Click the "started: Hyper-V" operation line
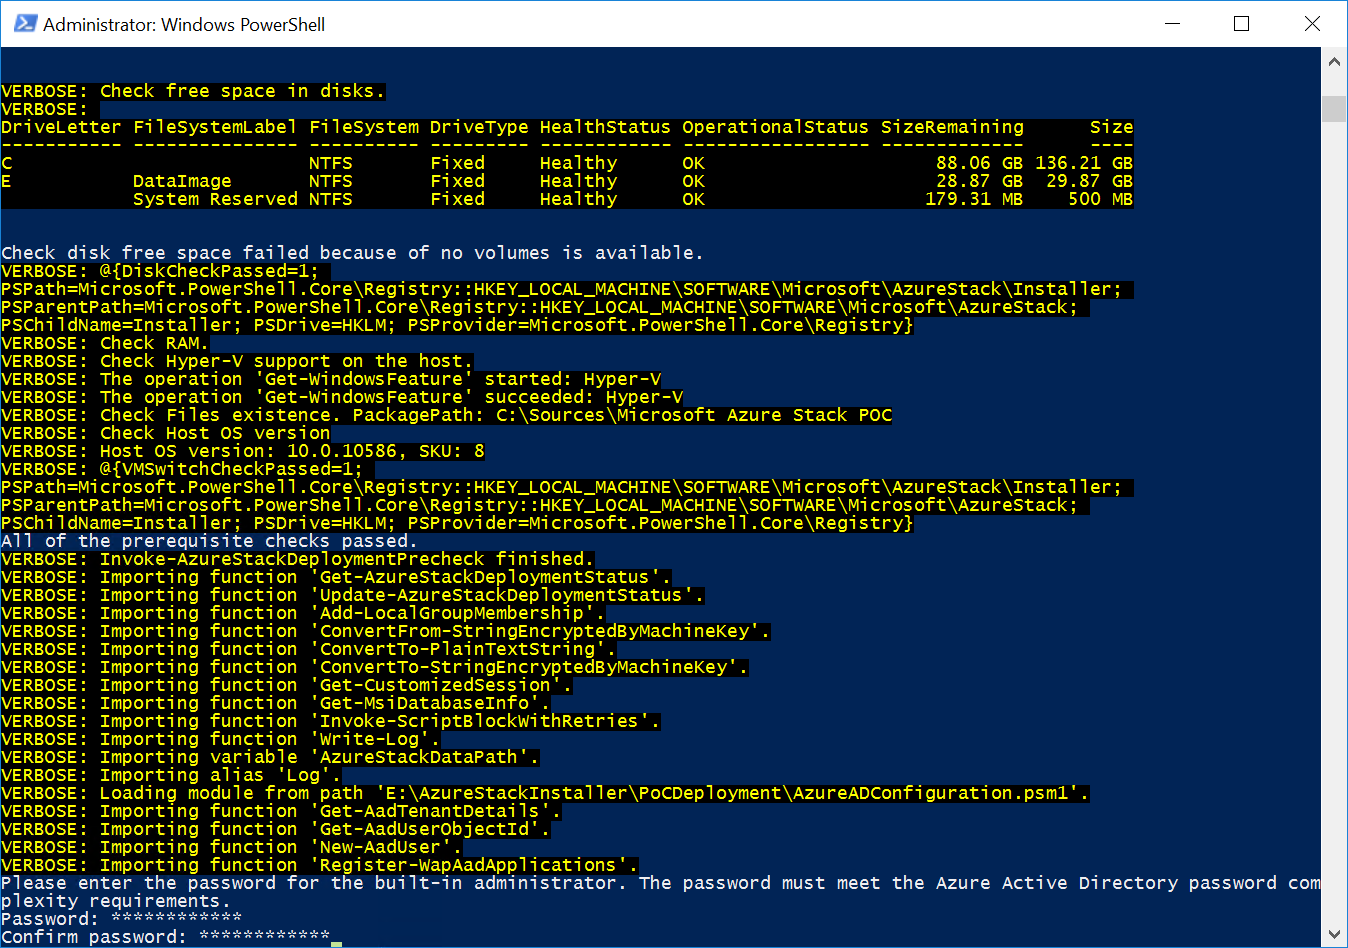This screenshot has width=1348, height=948. click(331, 379)
